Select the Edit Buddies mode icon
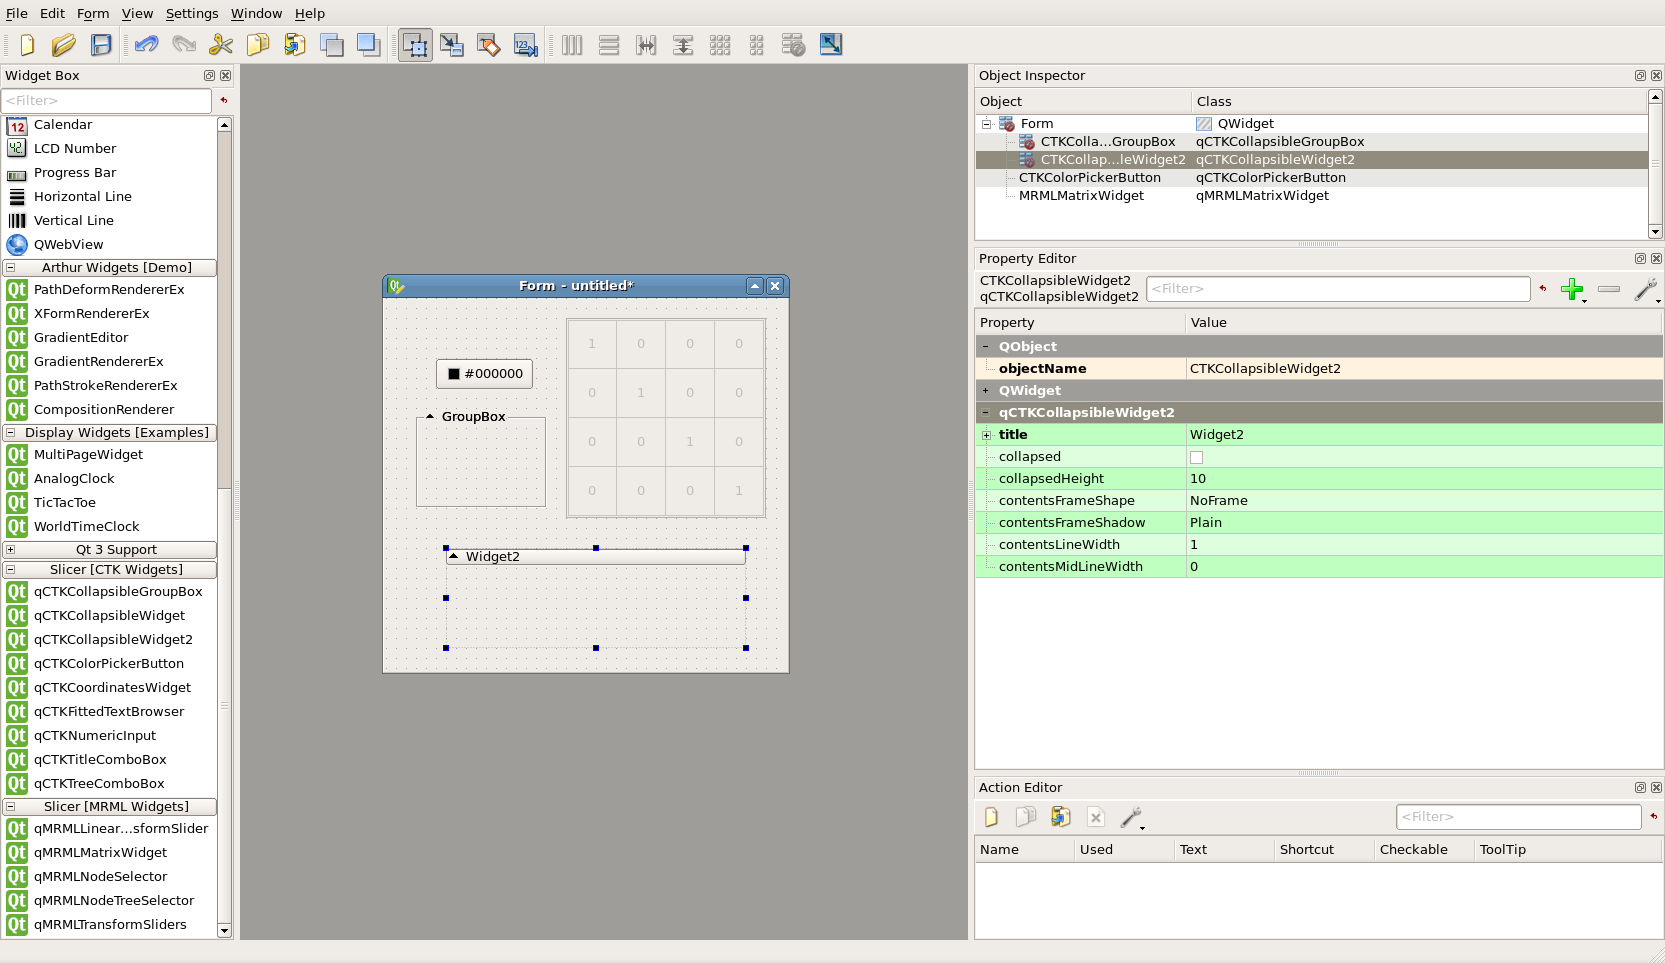The image size is (1665, 963). (489, 45)
